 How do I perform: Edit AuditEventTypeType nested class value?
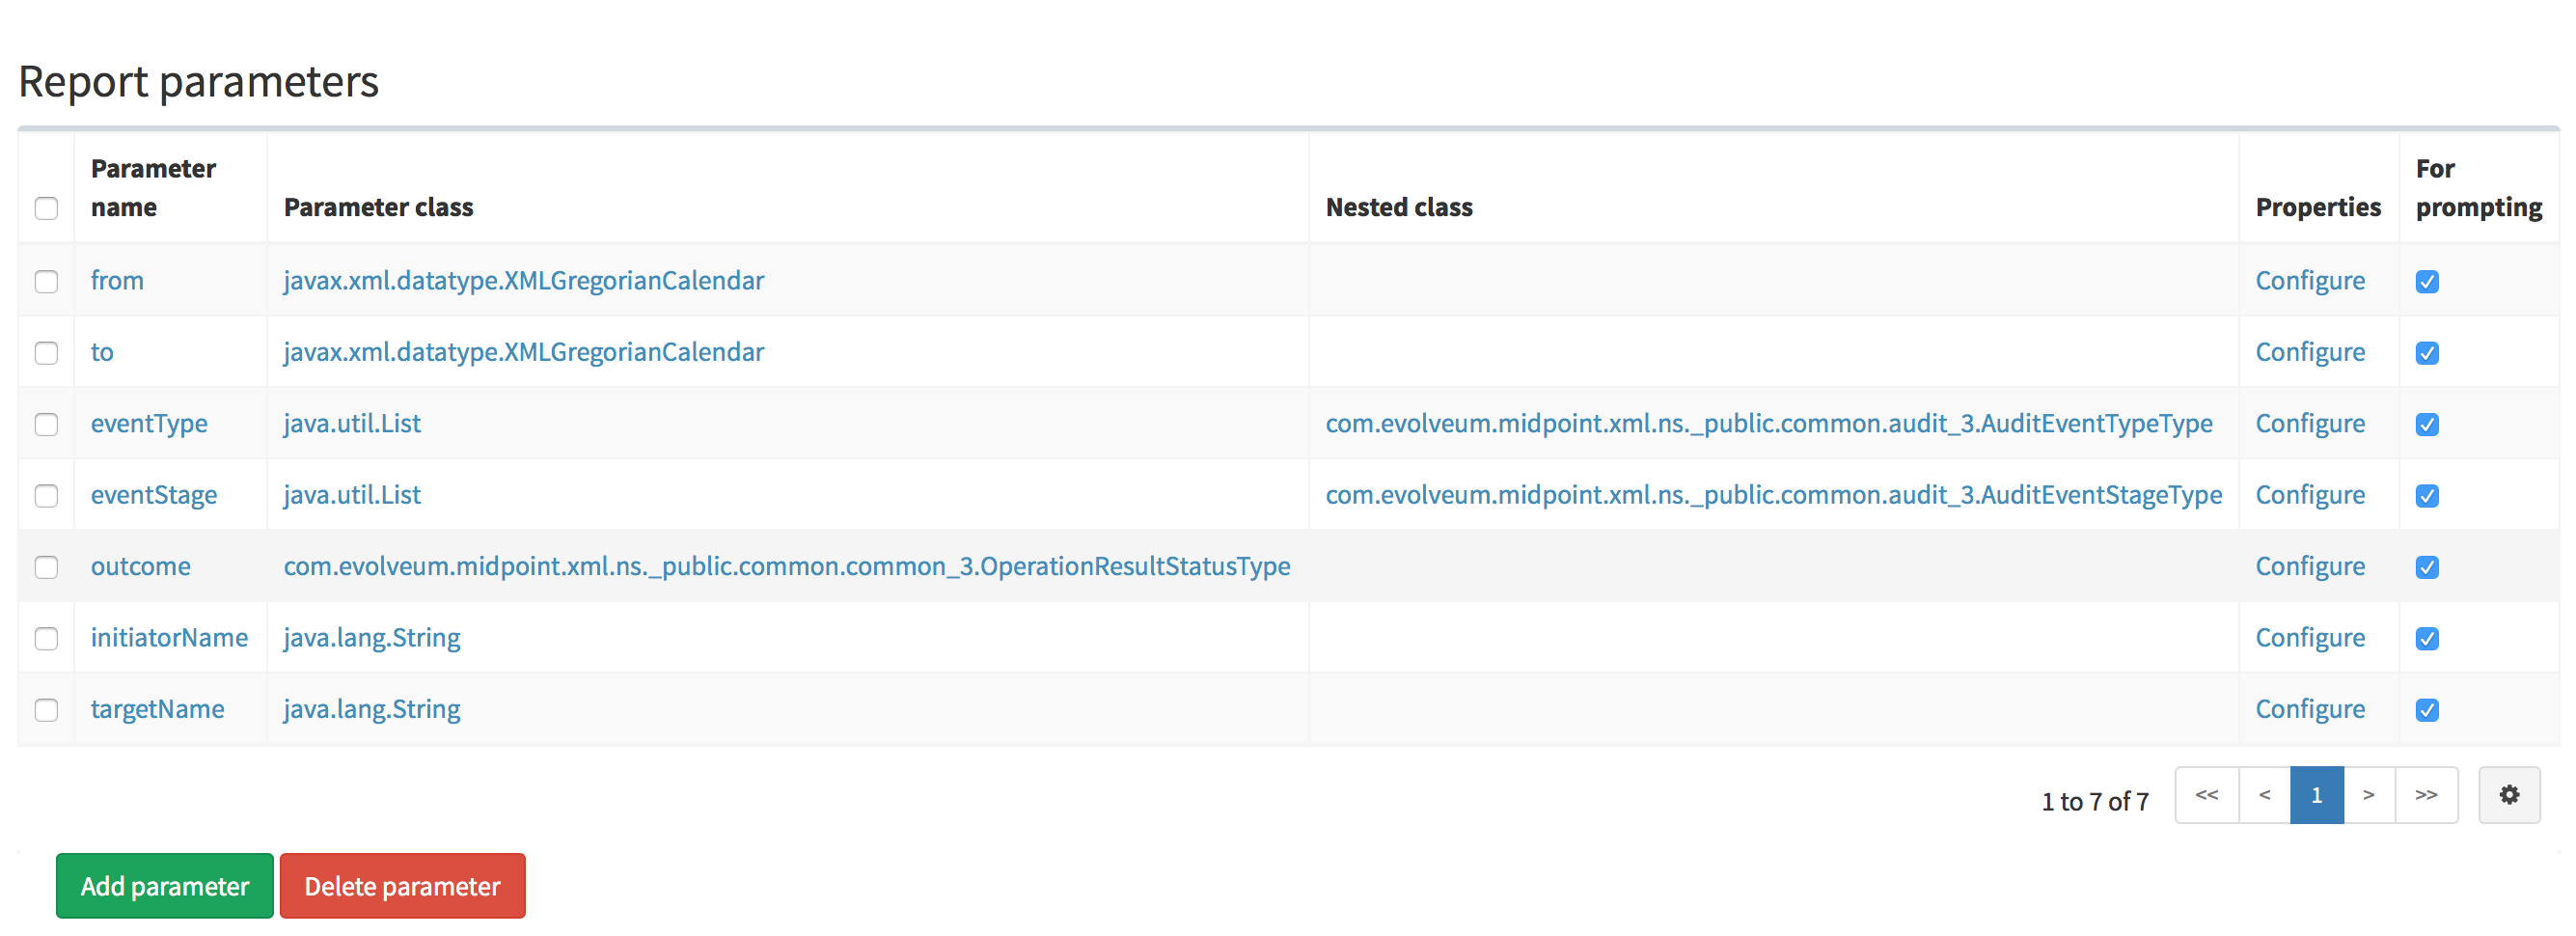click(1768, 423)
